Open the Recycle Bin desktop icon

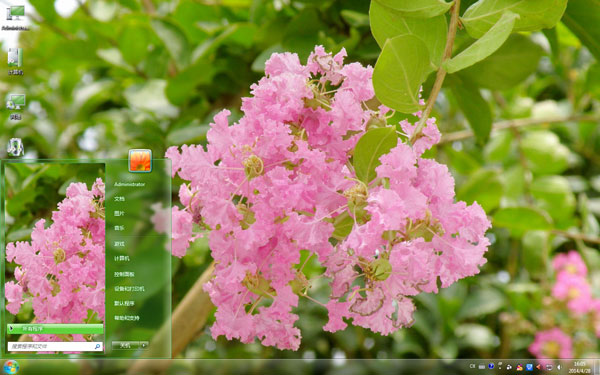coord(15,147)
